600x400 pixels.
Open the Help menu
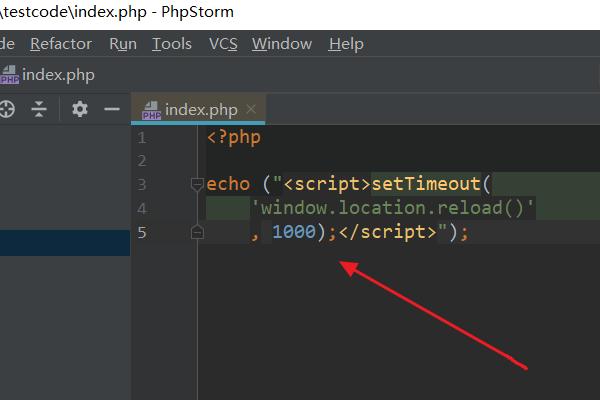(x=346, y=44)
